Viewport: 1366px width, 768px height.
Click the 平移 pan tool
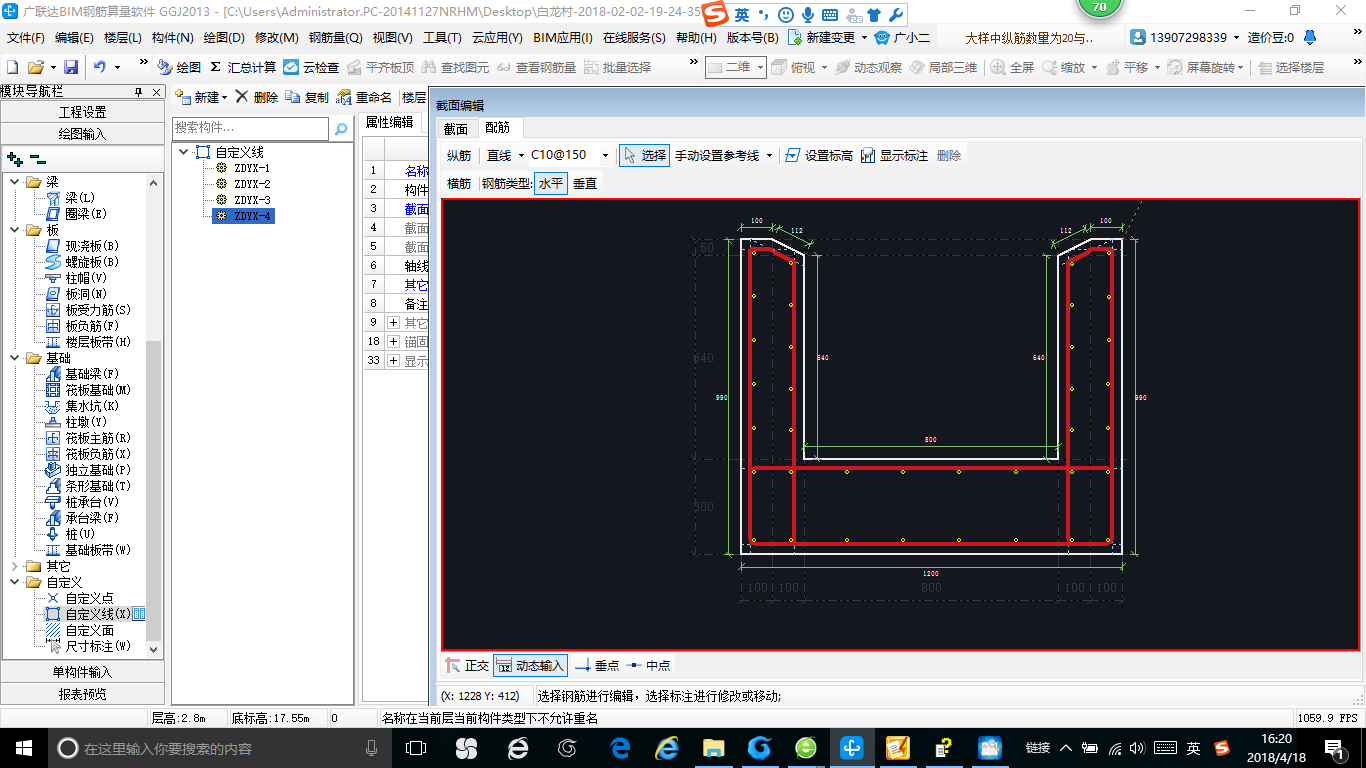pyautogui.click(x=1126, y=67)
